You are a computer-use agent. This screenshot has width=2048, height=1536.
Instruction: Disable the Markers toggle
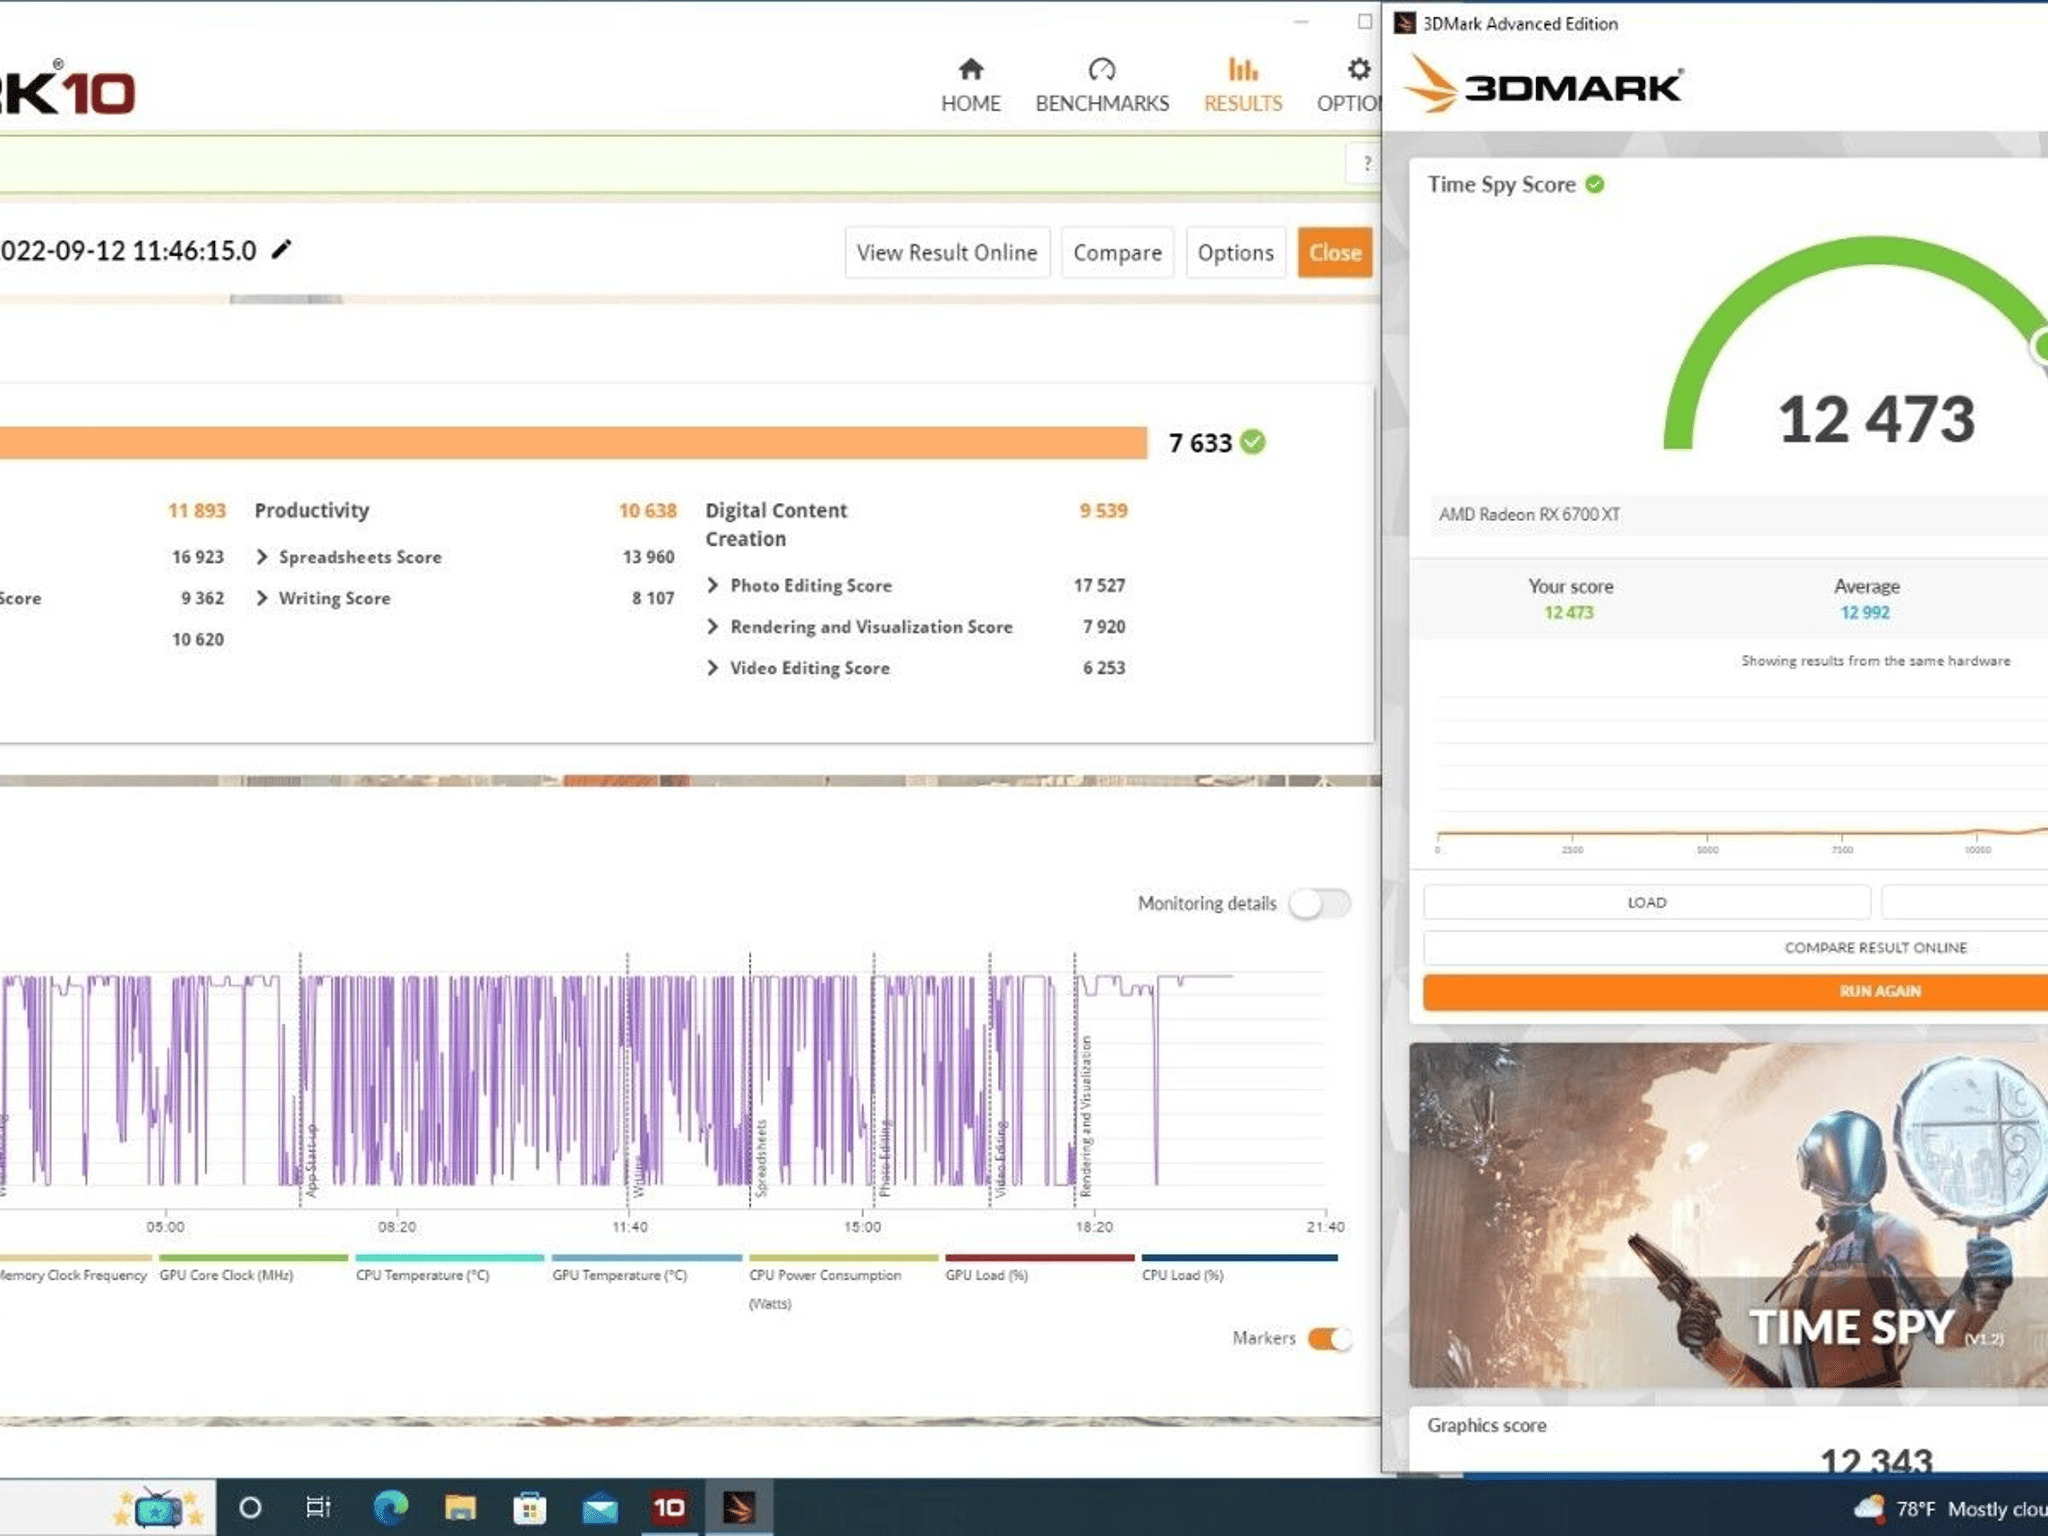[1330, 1338]
